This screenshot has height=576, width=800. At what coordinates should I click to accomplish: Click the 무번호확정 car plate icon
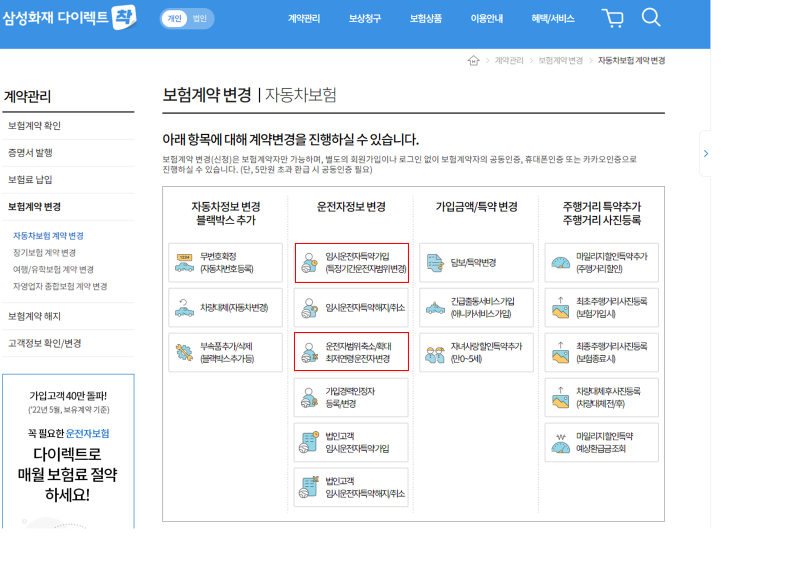(x=184, y=262)
